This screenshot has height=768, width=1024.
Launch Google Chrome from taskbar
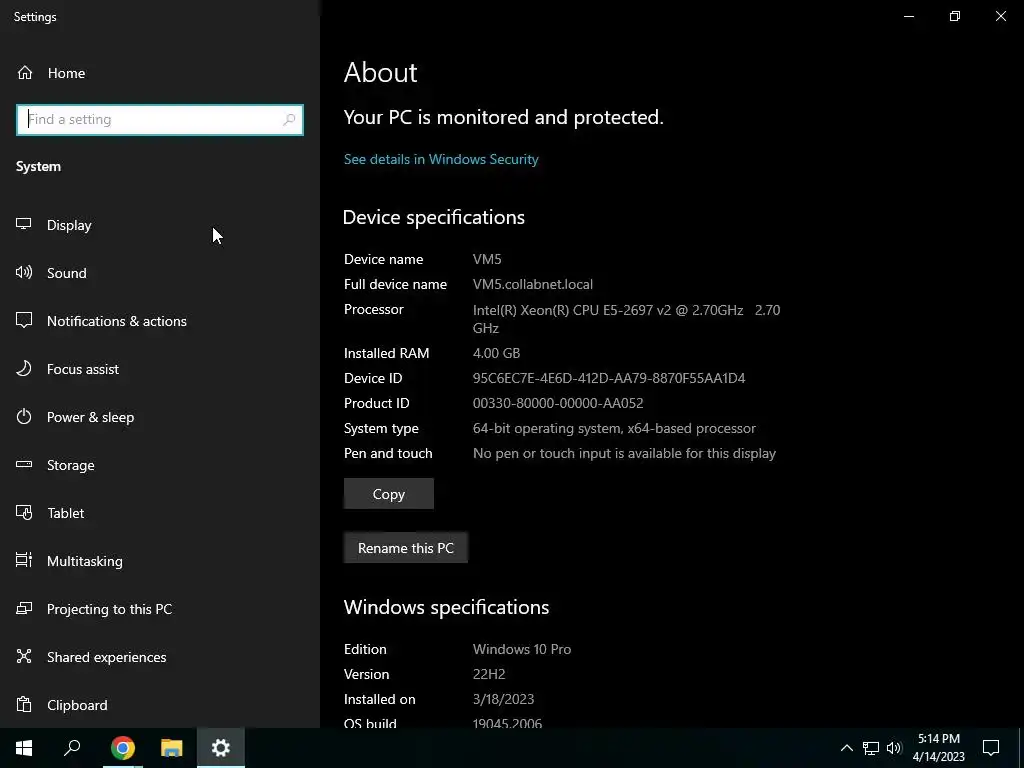pyautogui.click(x=122, y=748)
